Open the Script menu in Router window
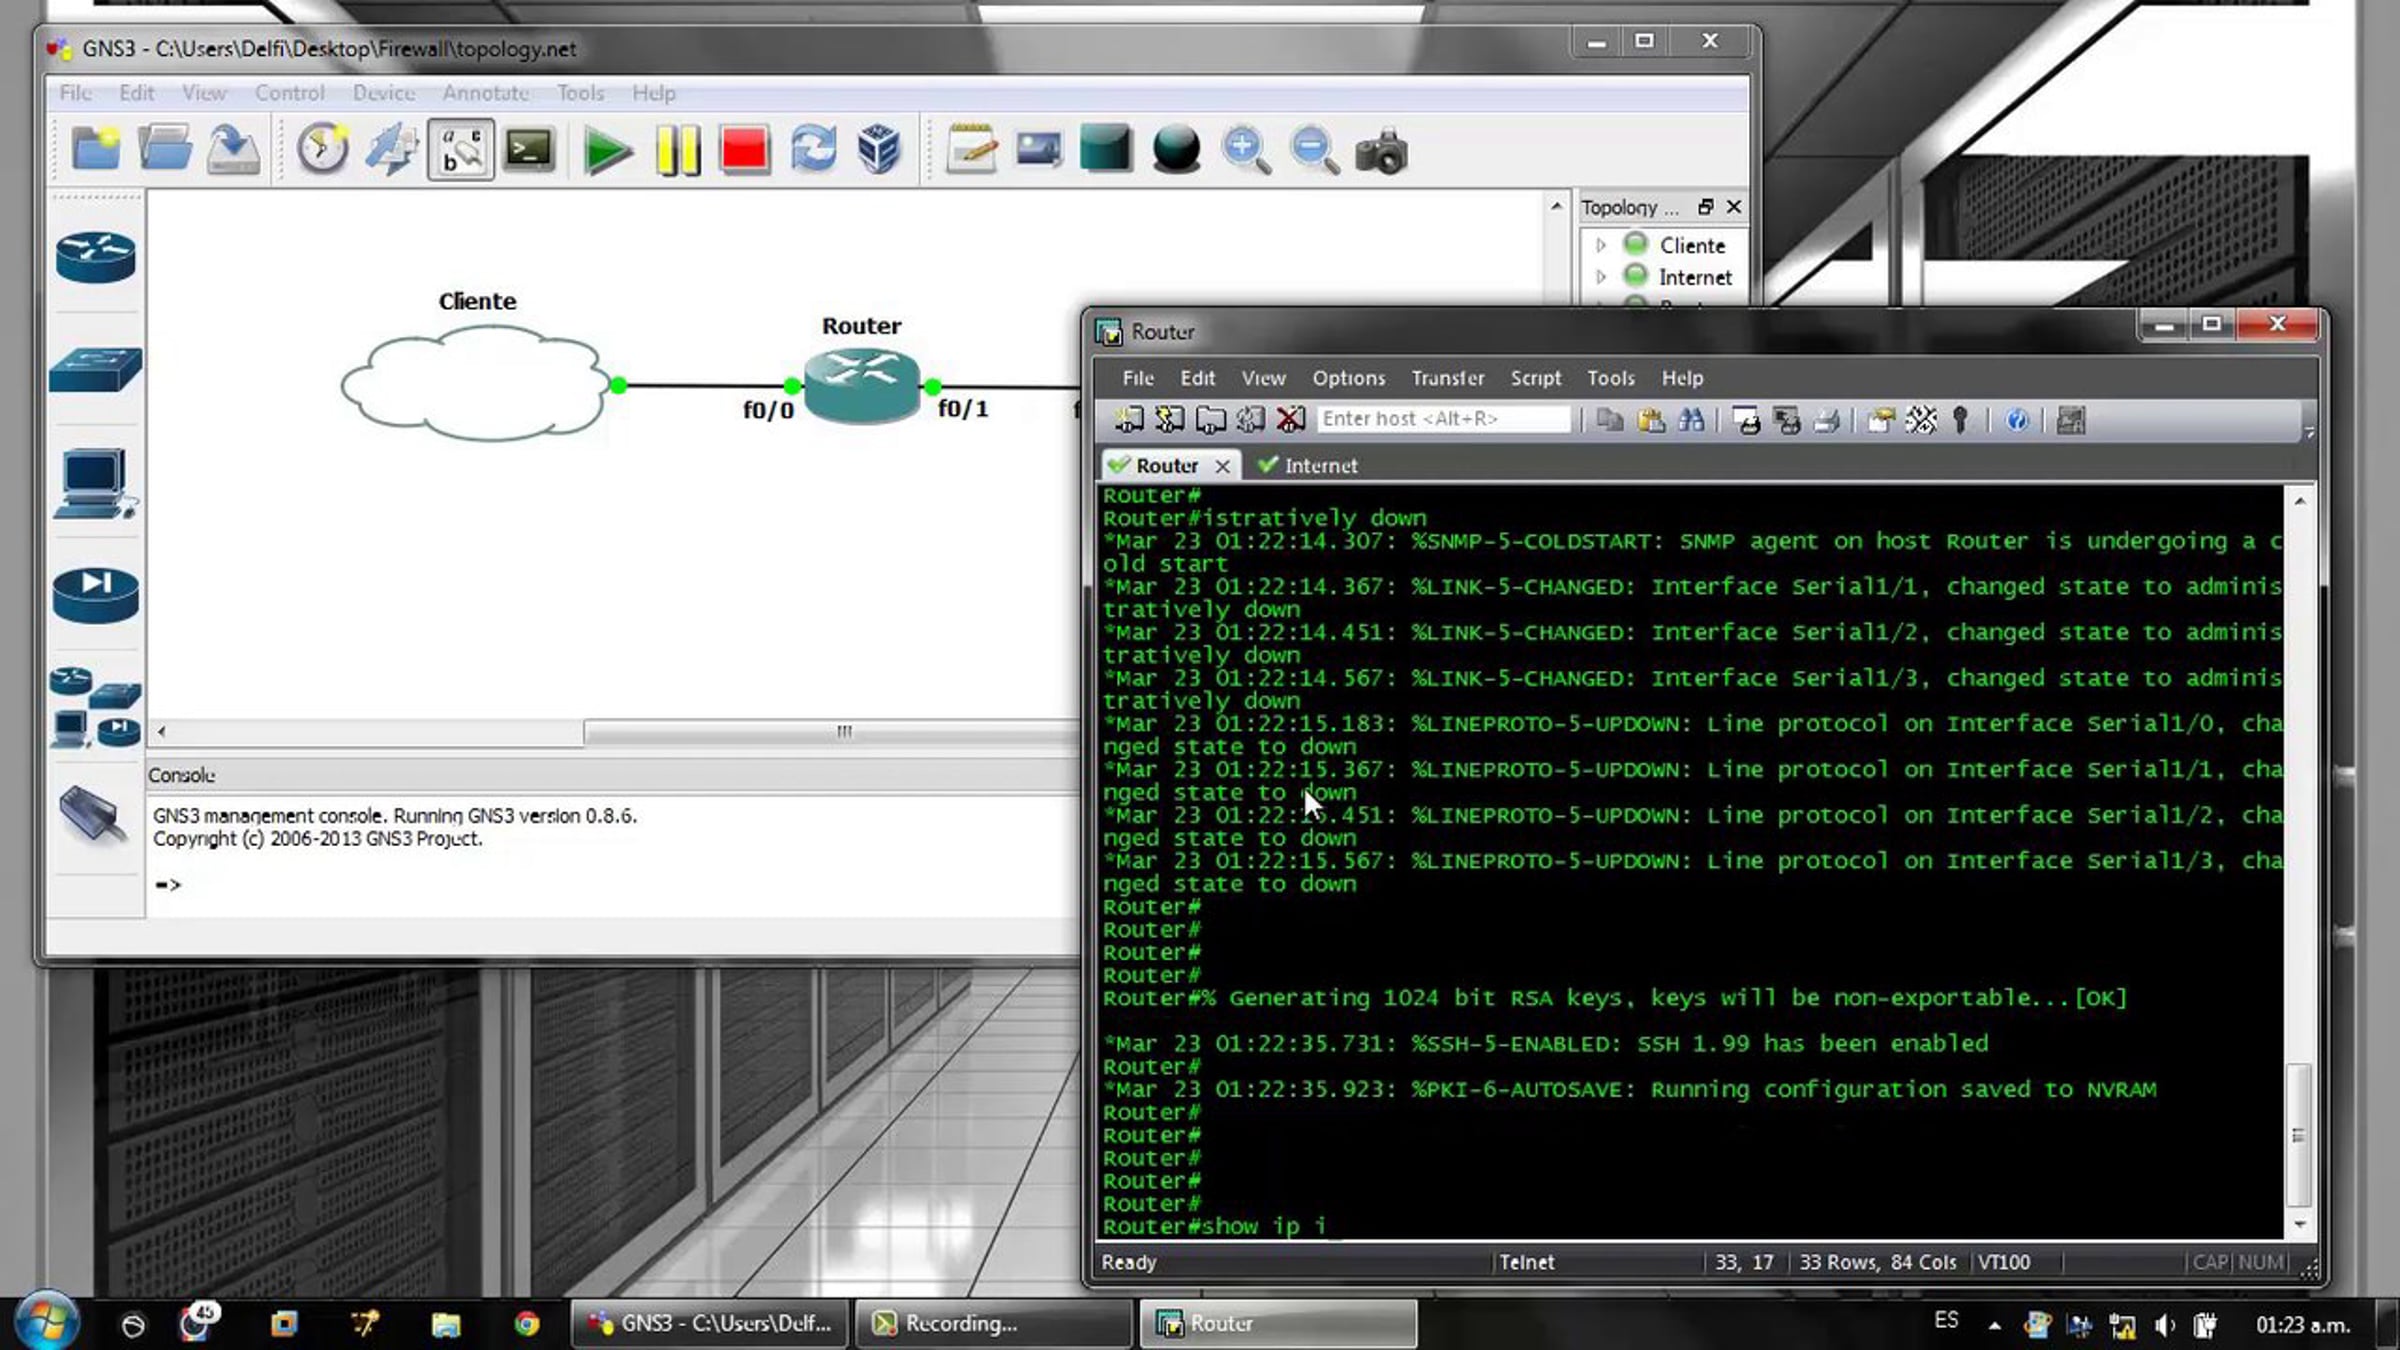 [1536, 378]
